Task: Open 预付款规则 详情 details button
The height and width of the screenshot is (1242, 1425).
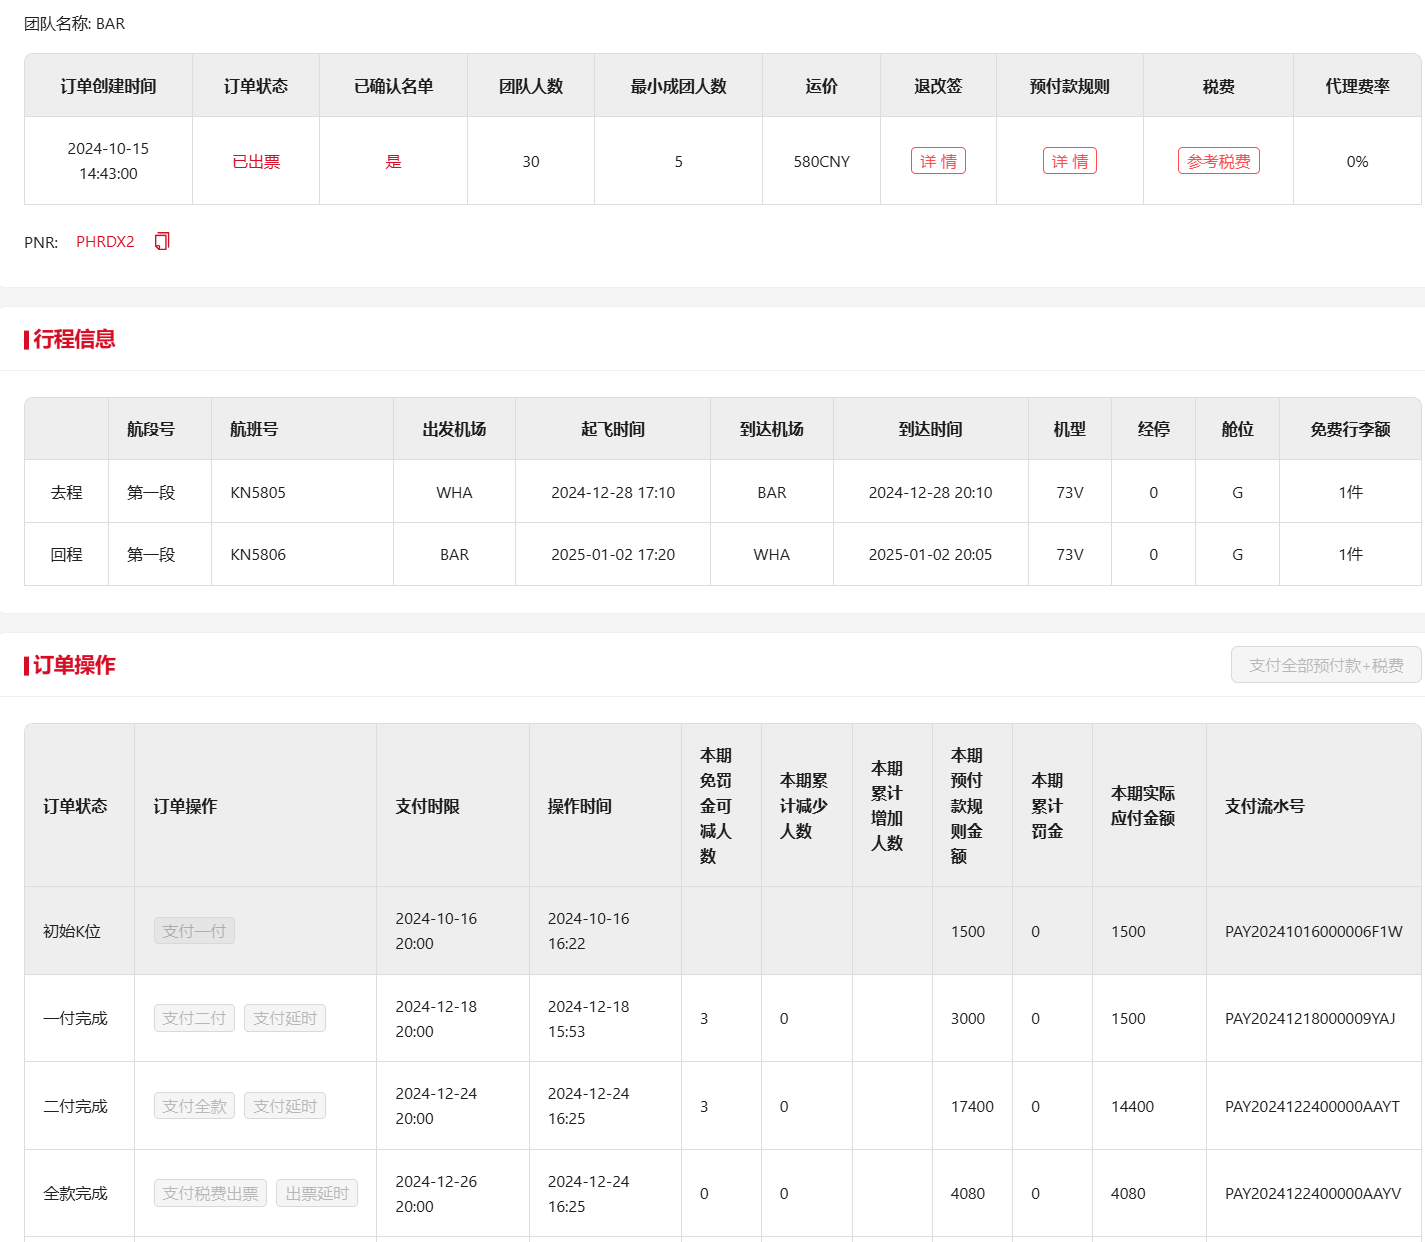Action: point(1069,161)
